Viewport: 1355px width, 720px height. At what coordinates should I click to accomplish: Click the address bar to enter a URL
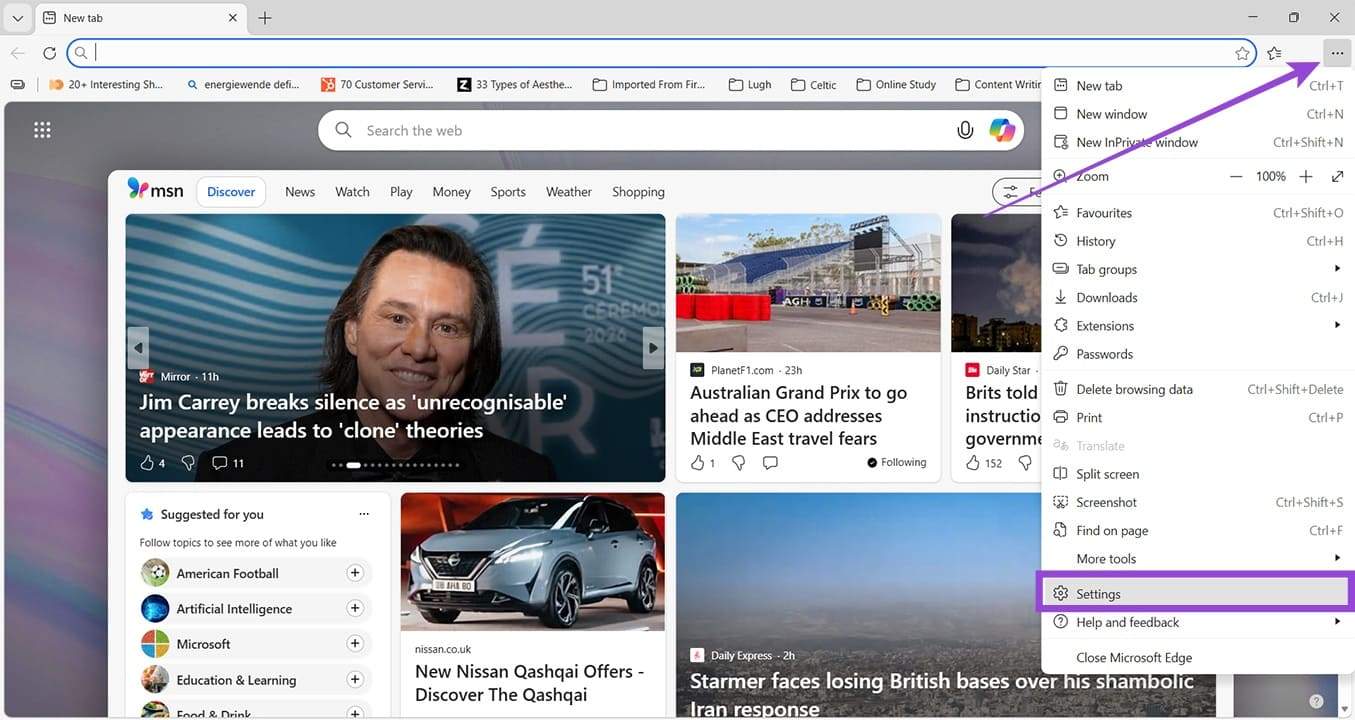click(400, 53)
